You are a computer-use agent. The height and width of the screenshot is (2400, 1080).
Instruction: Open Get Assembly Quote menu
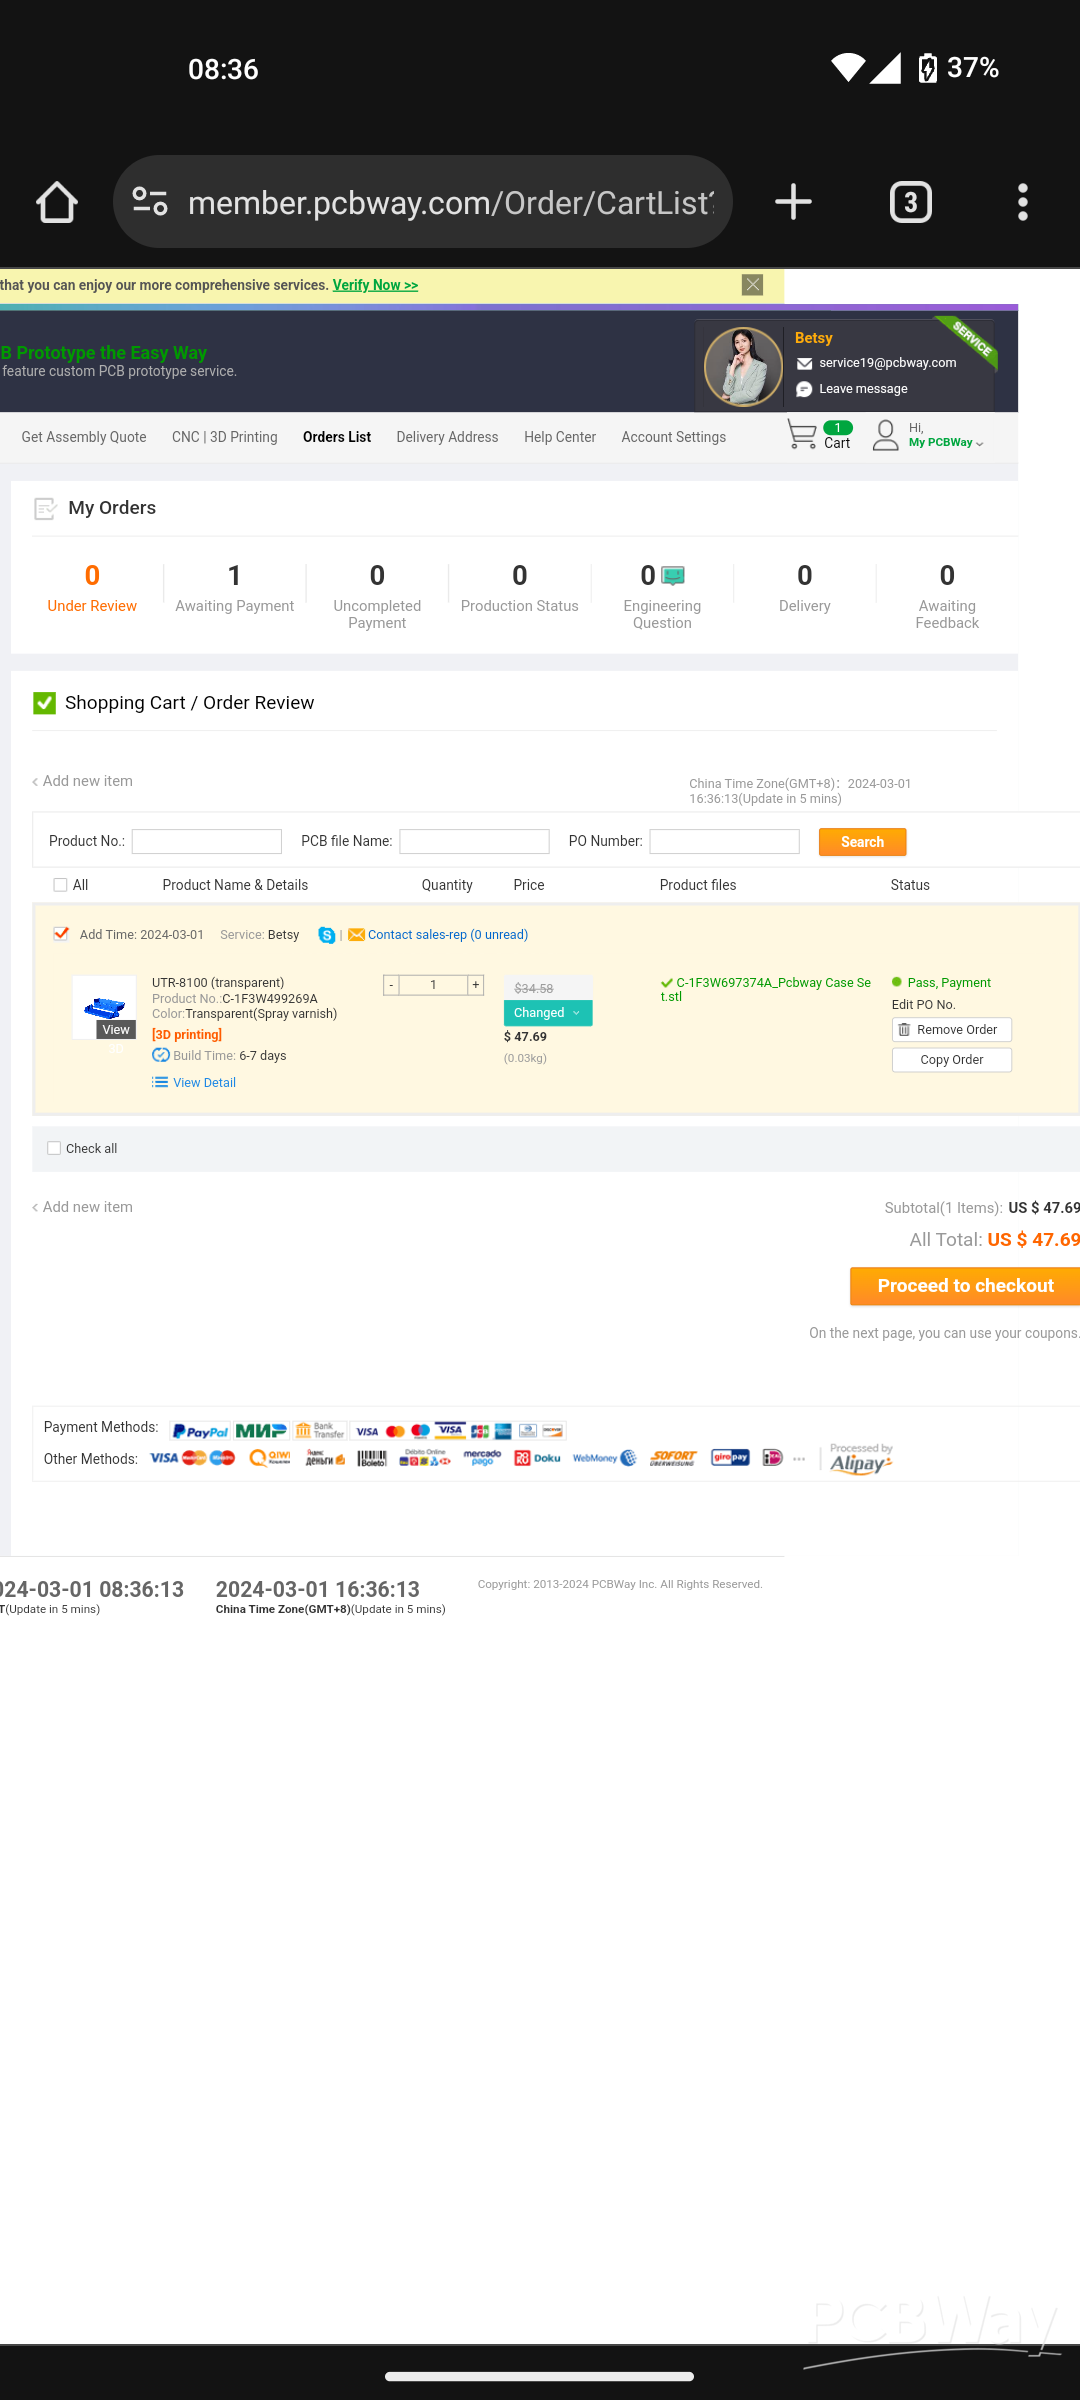(84, 437)
